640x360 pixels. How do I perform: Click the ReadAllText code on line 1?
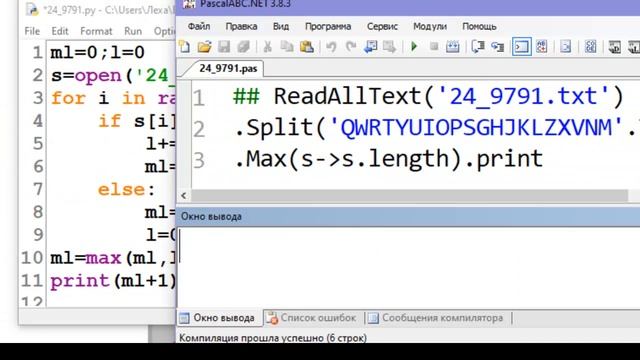coord(429,97)
